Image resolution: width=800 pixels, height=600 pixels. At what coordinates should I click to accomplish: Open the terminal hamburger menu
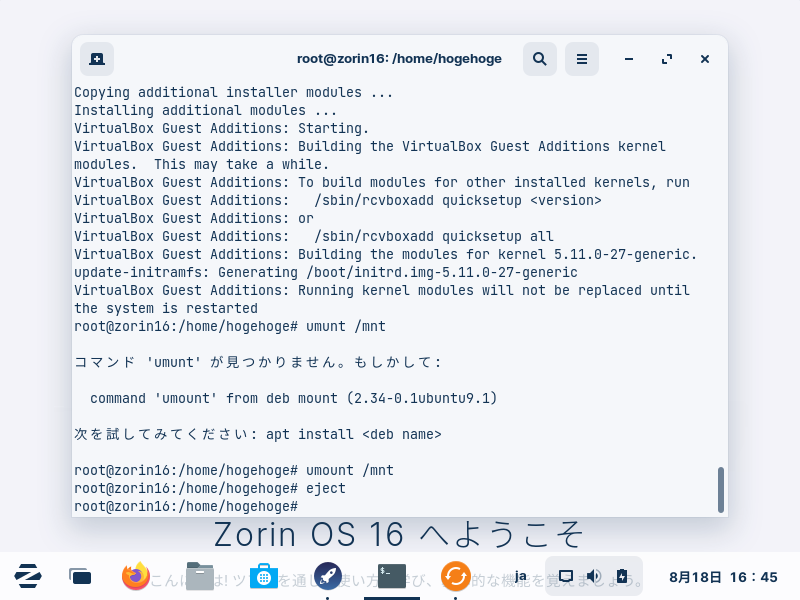pyautogui.click(x=582, y=59)
